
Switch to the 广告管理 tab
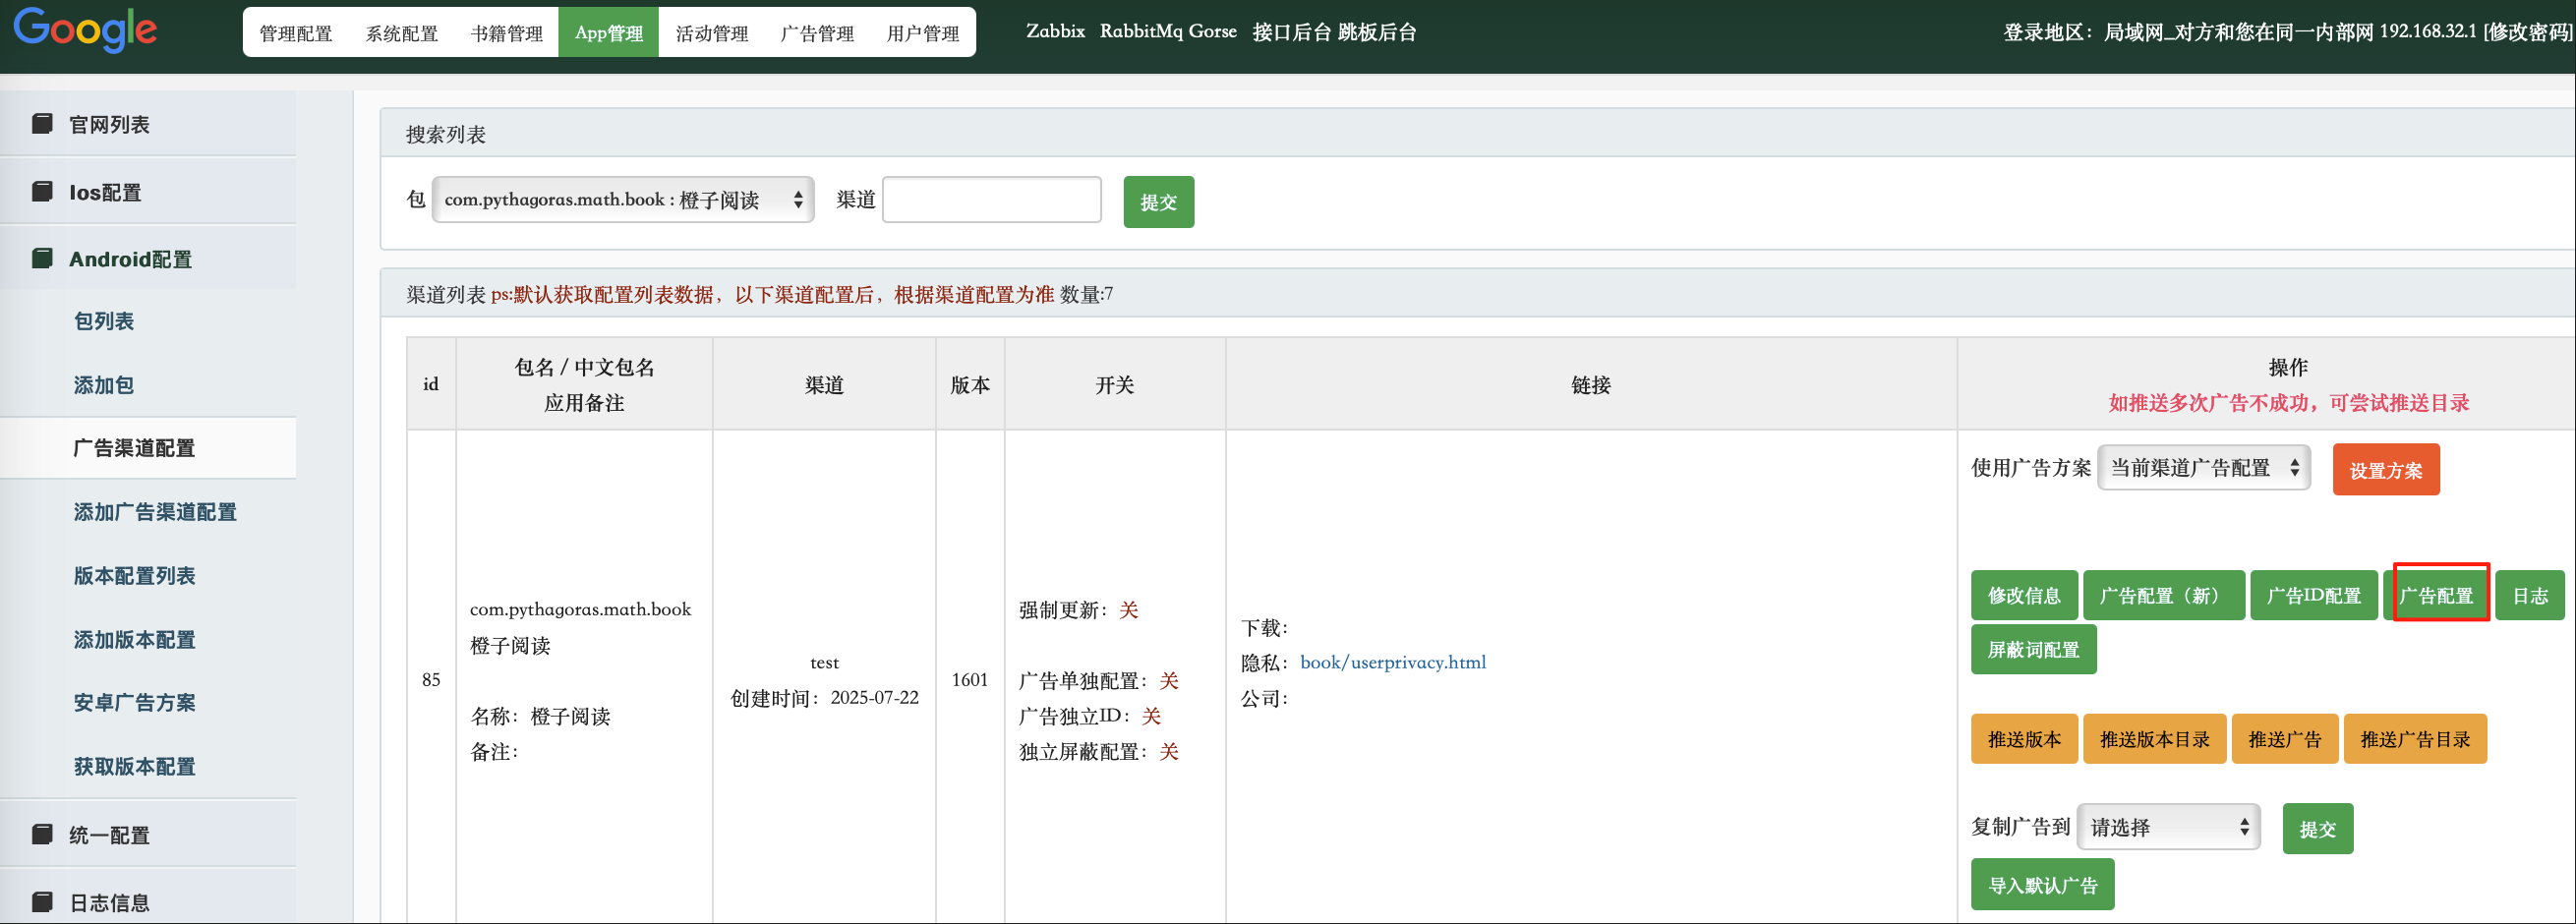click(x=817, y=33)
